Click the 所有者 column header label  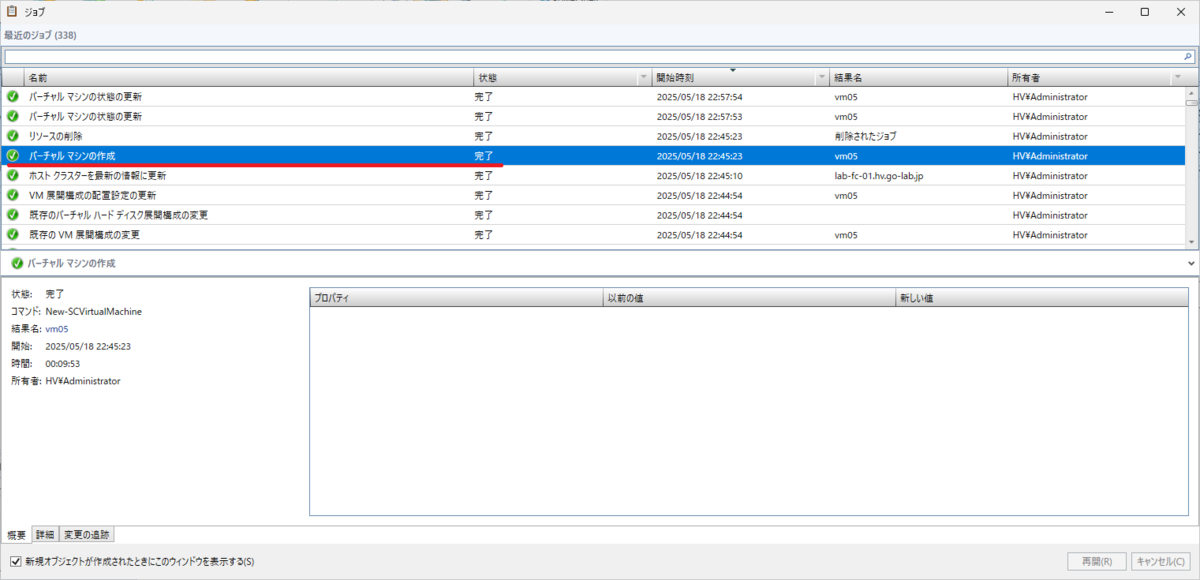(1026, 77)
